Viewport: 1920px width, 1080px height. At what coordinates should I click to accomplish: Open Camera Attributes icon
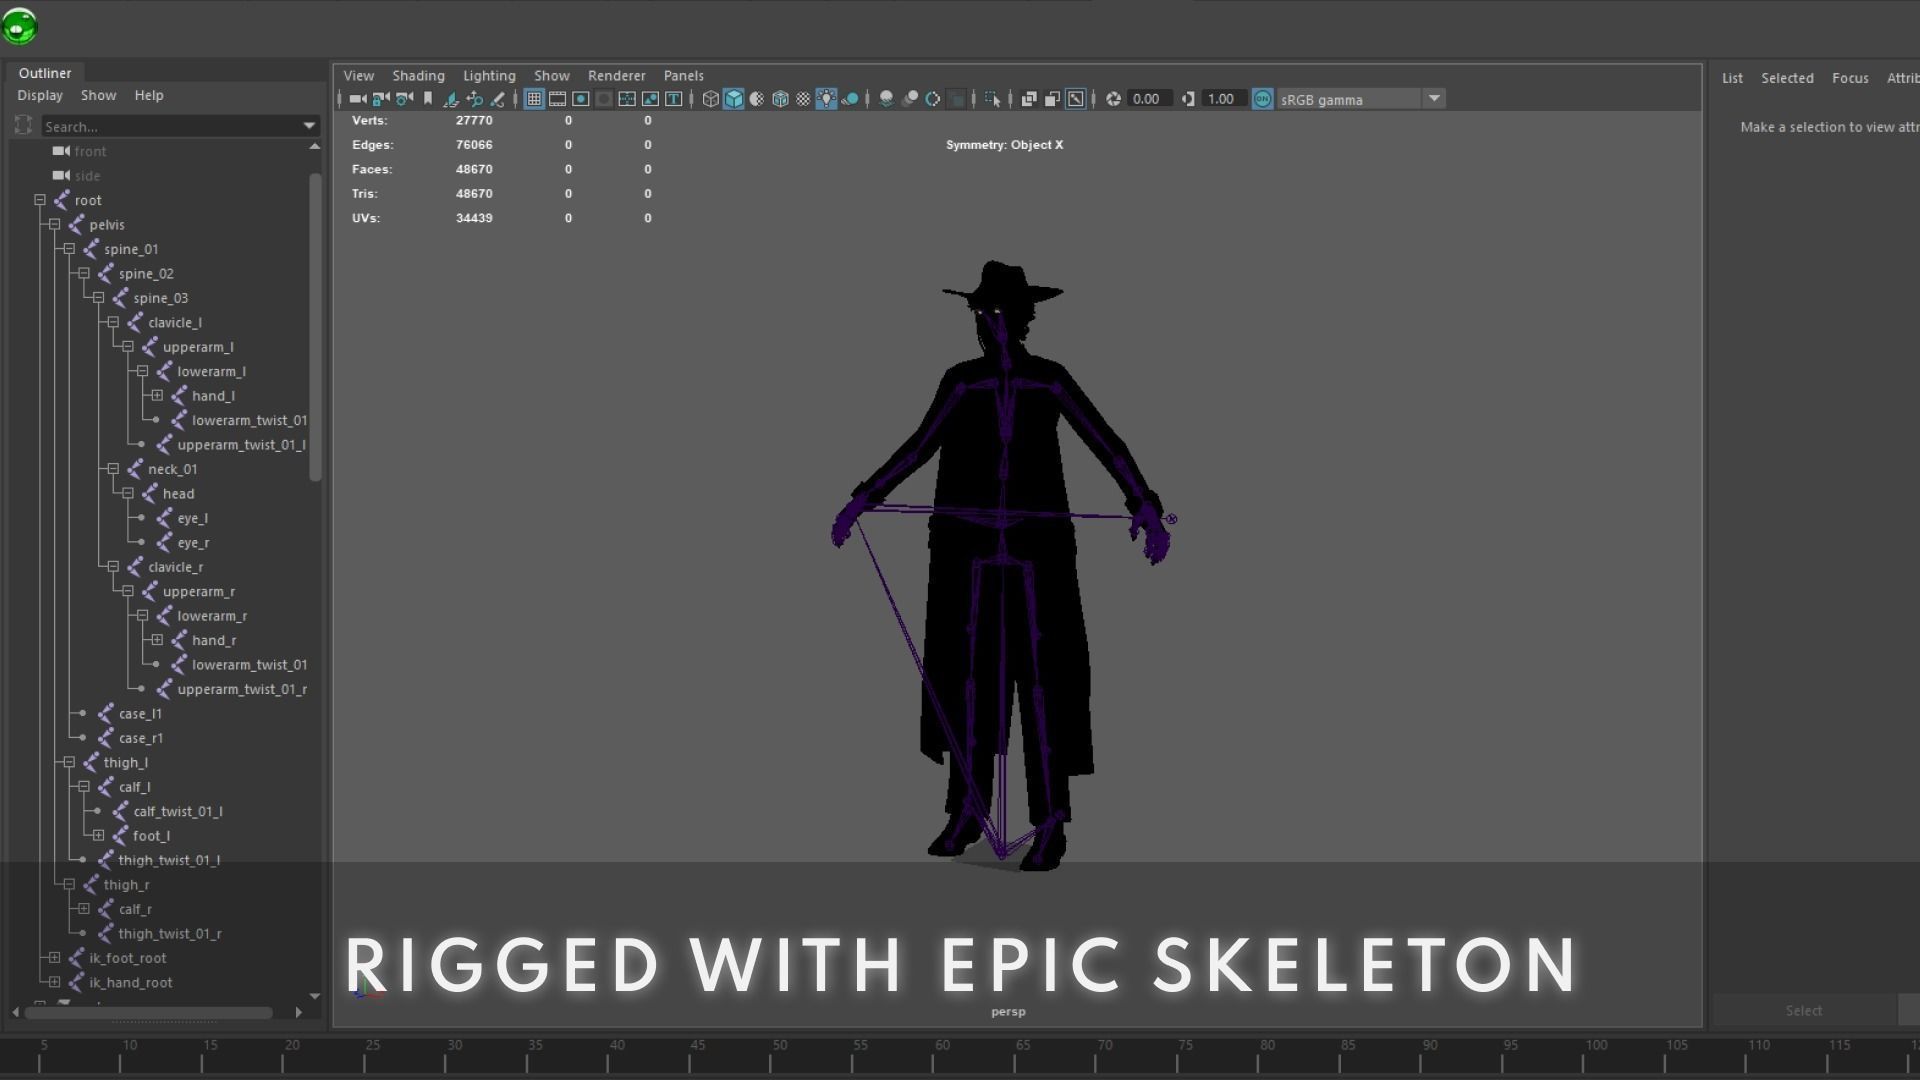click(x=404, y=99)
